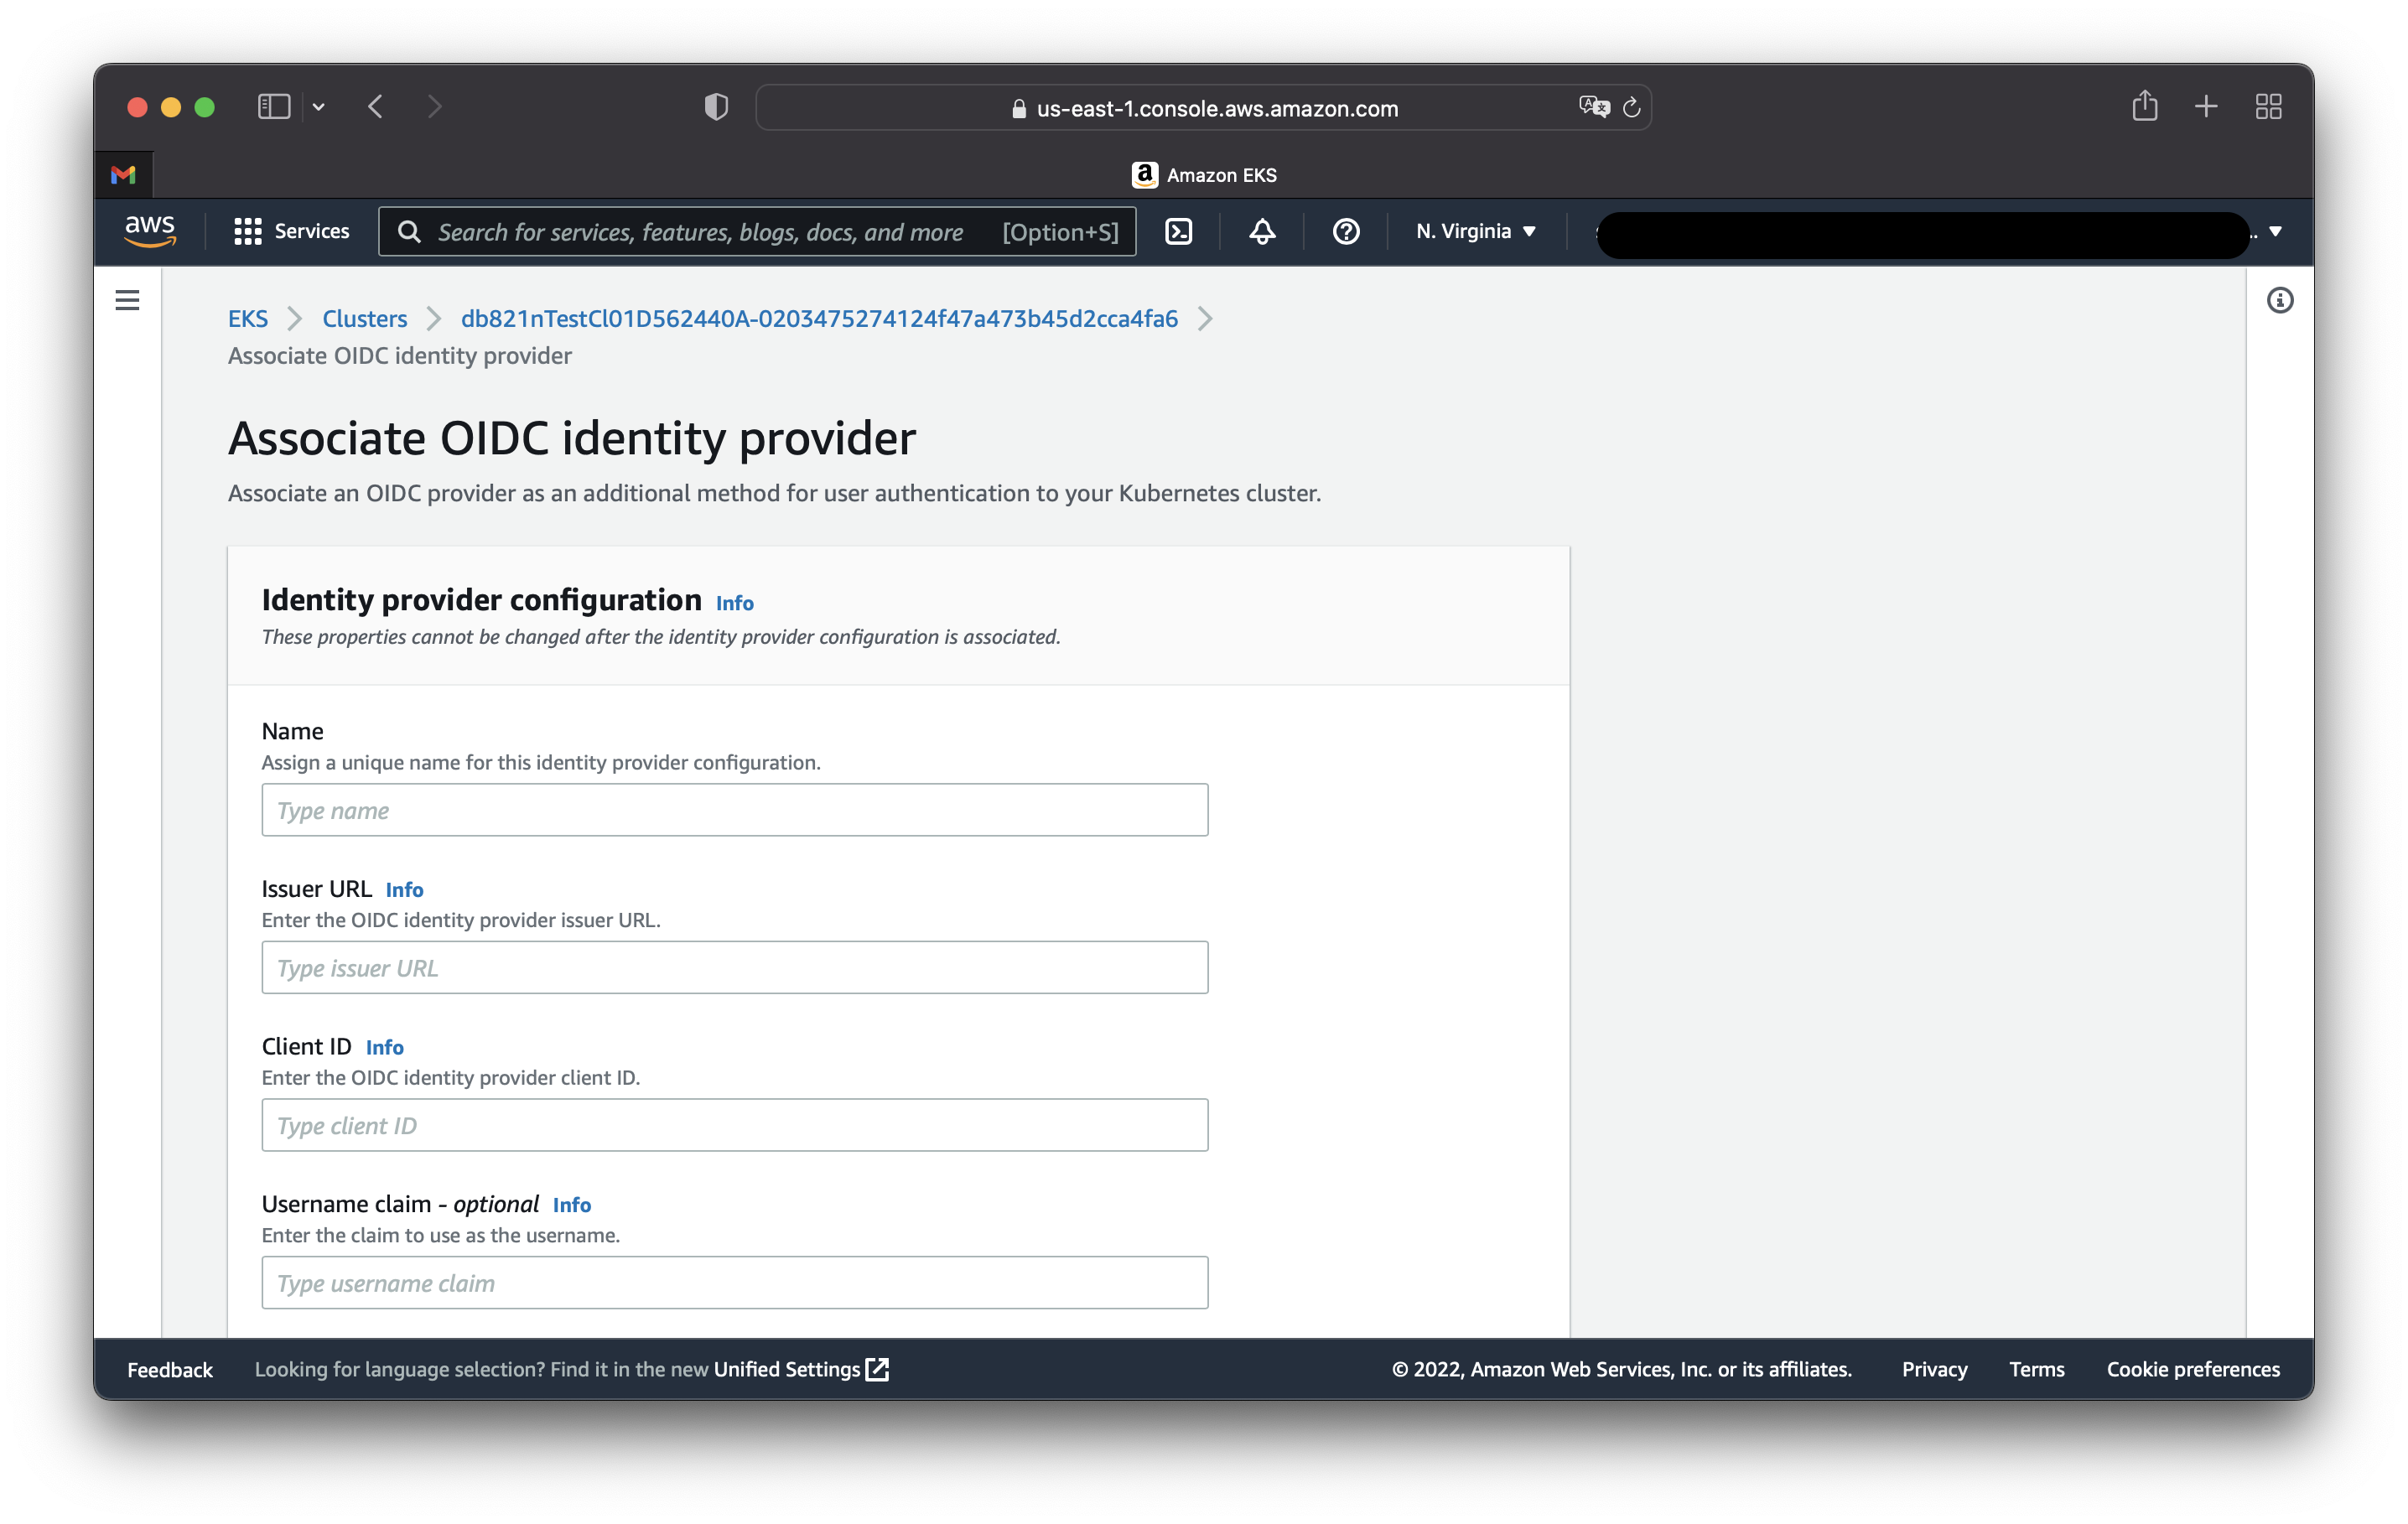Screen dimensions: 2408x1524
Task: Navigate to Clusters breadcrumb
Action: [x=364, y=318]
